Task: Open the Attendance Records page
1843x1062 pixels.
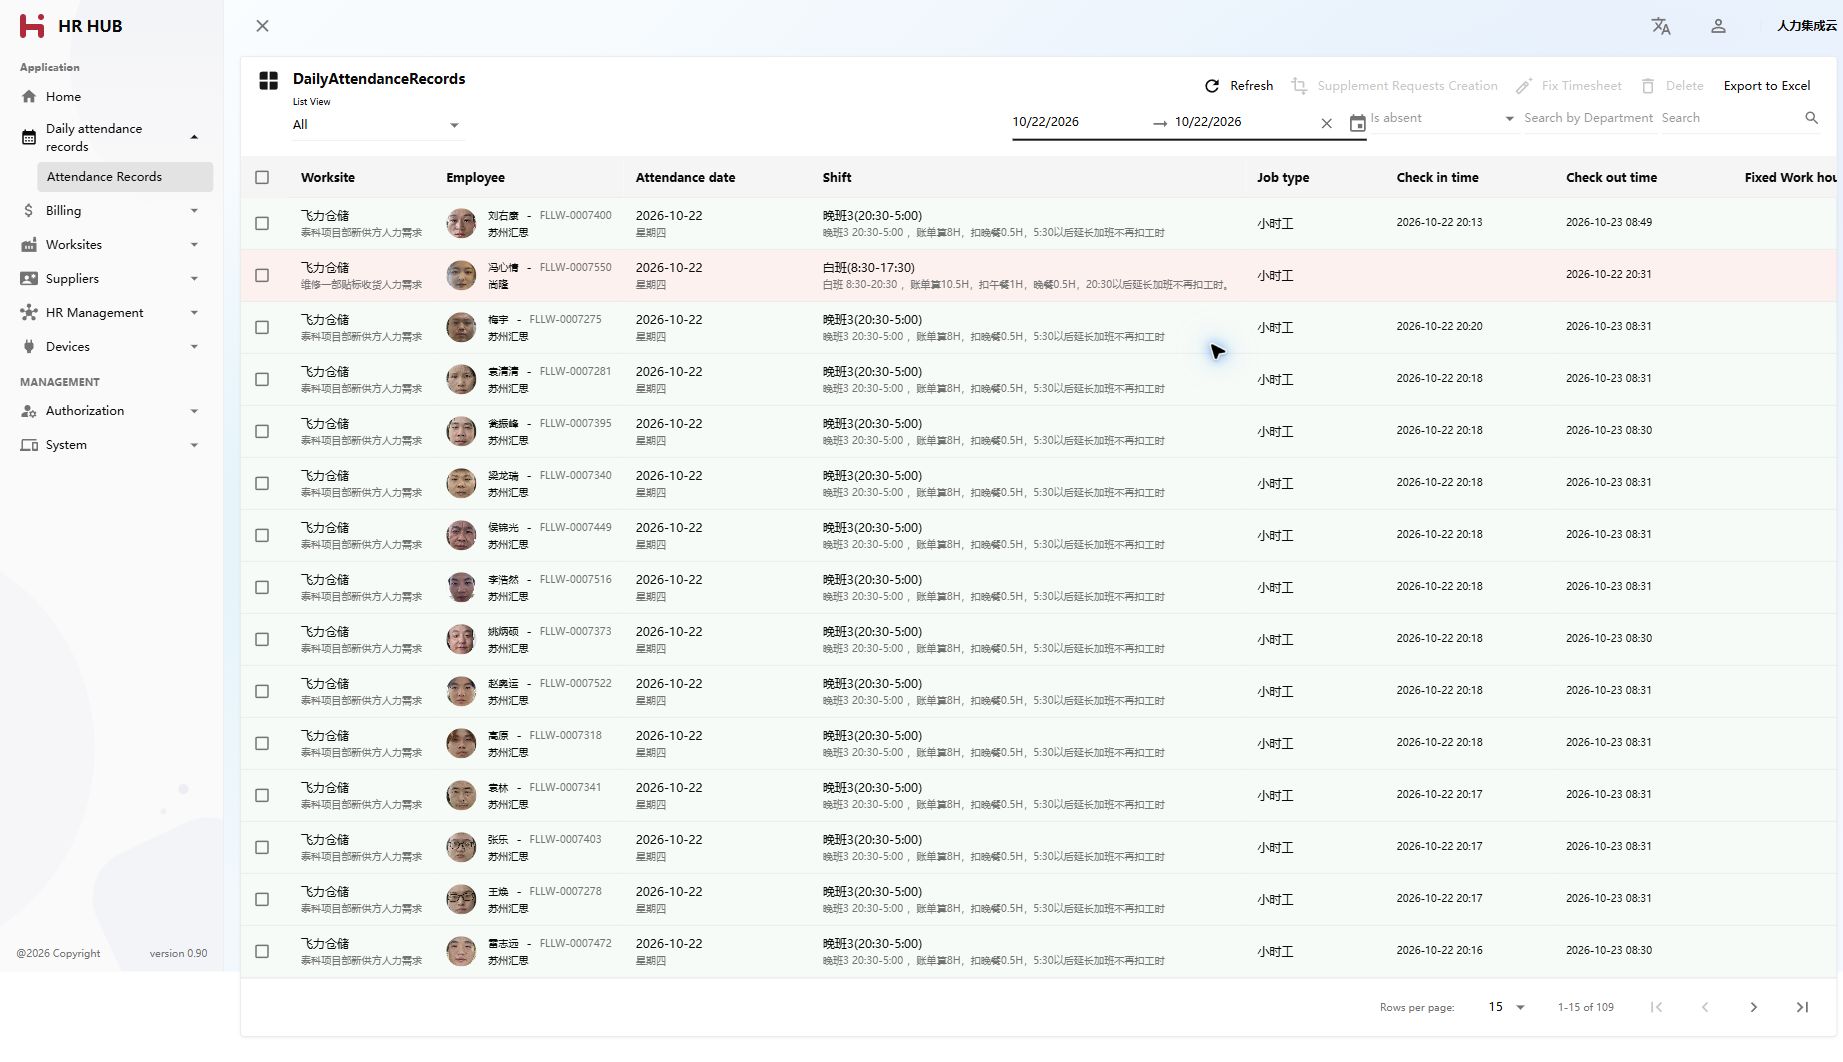Action: coord(125,177)
